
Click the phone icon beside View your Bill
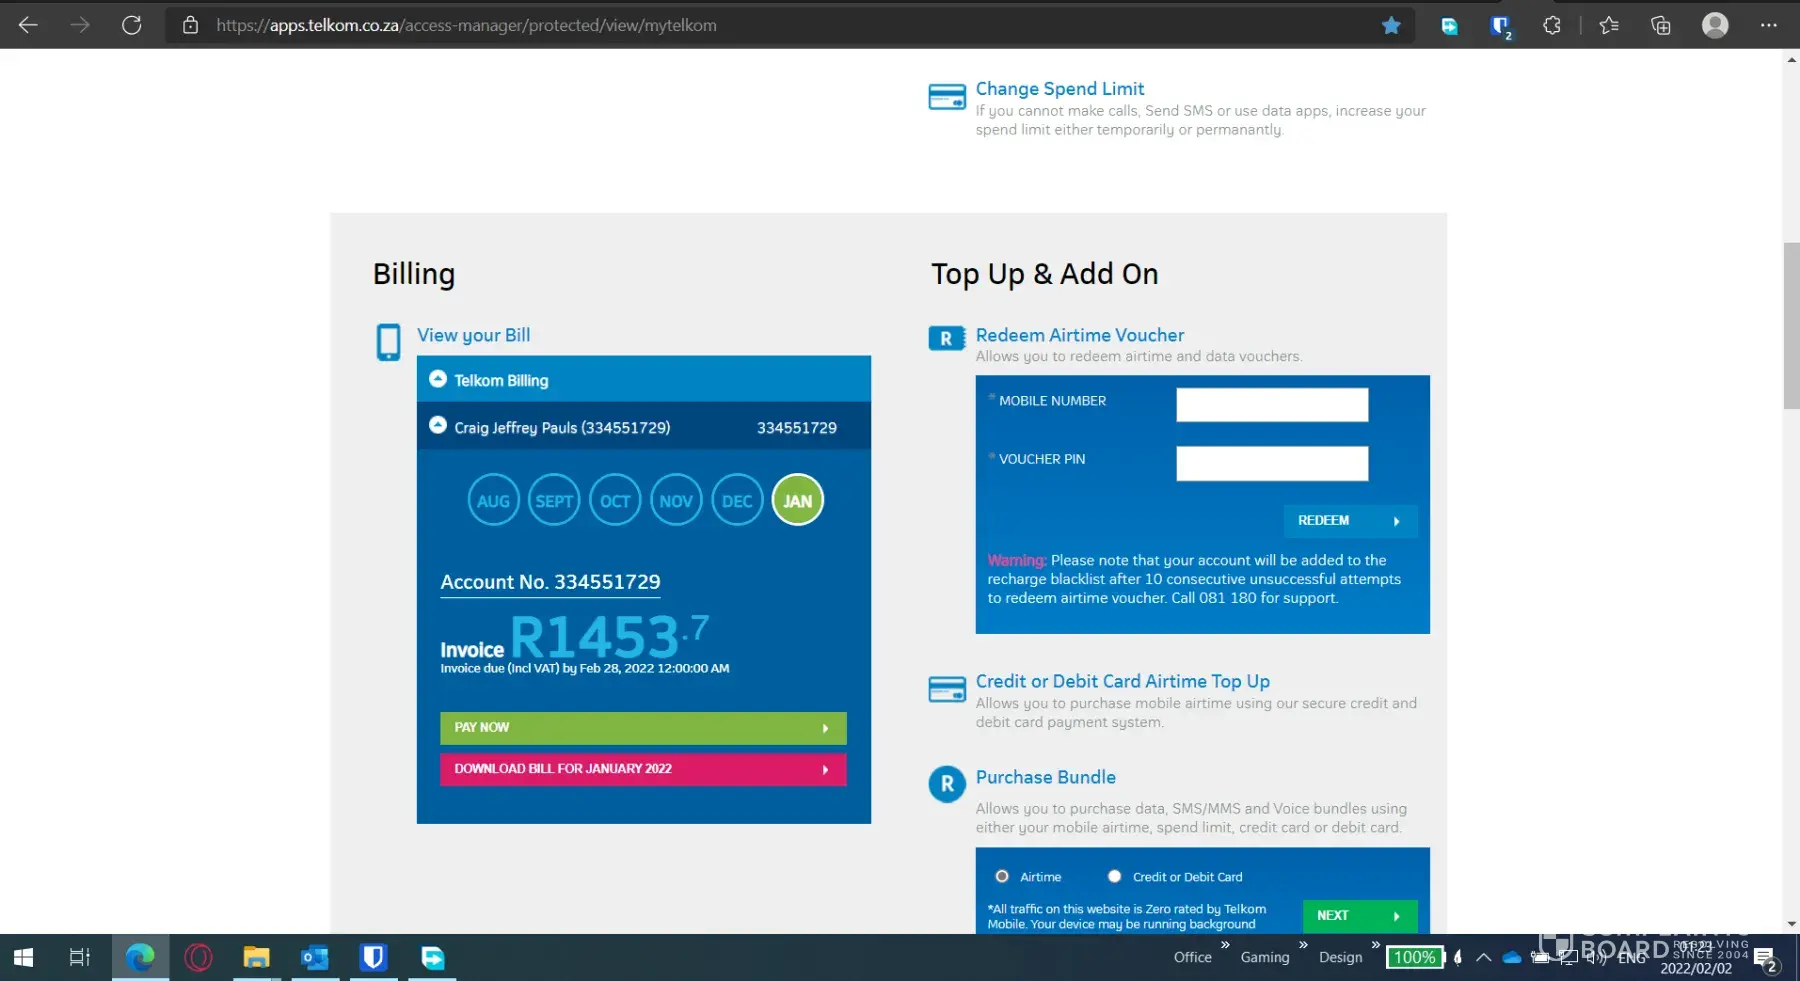[388, 342]
